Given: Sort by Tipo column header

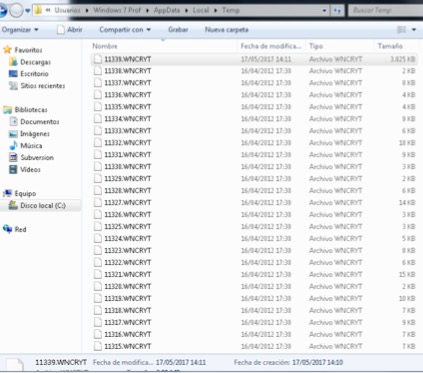Looking at the screenshot, I should coord(316,46).
